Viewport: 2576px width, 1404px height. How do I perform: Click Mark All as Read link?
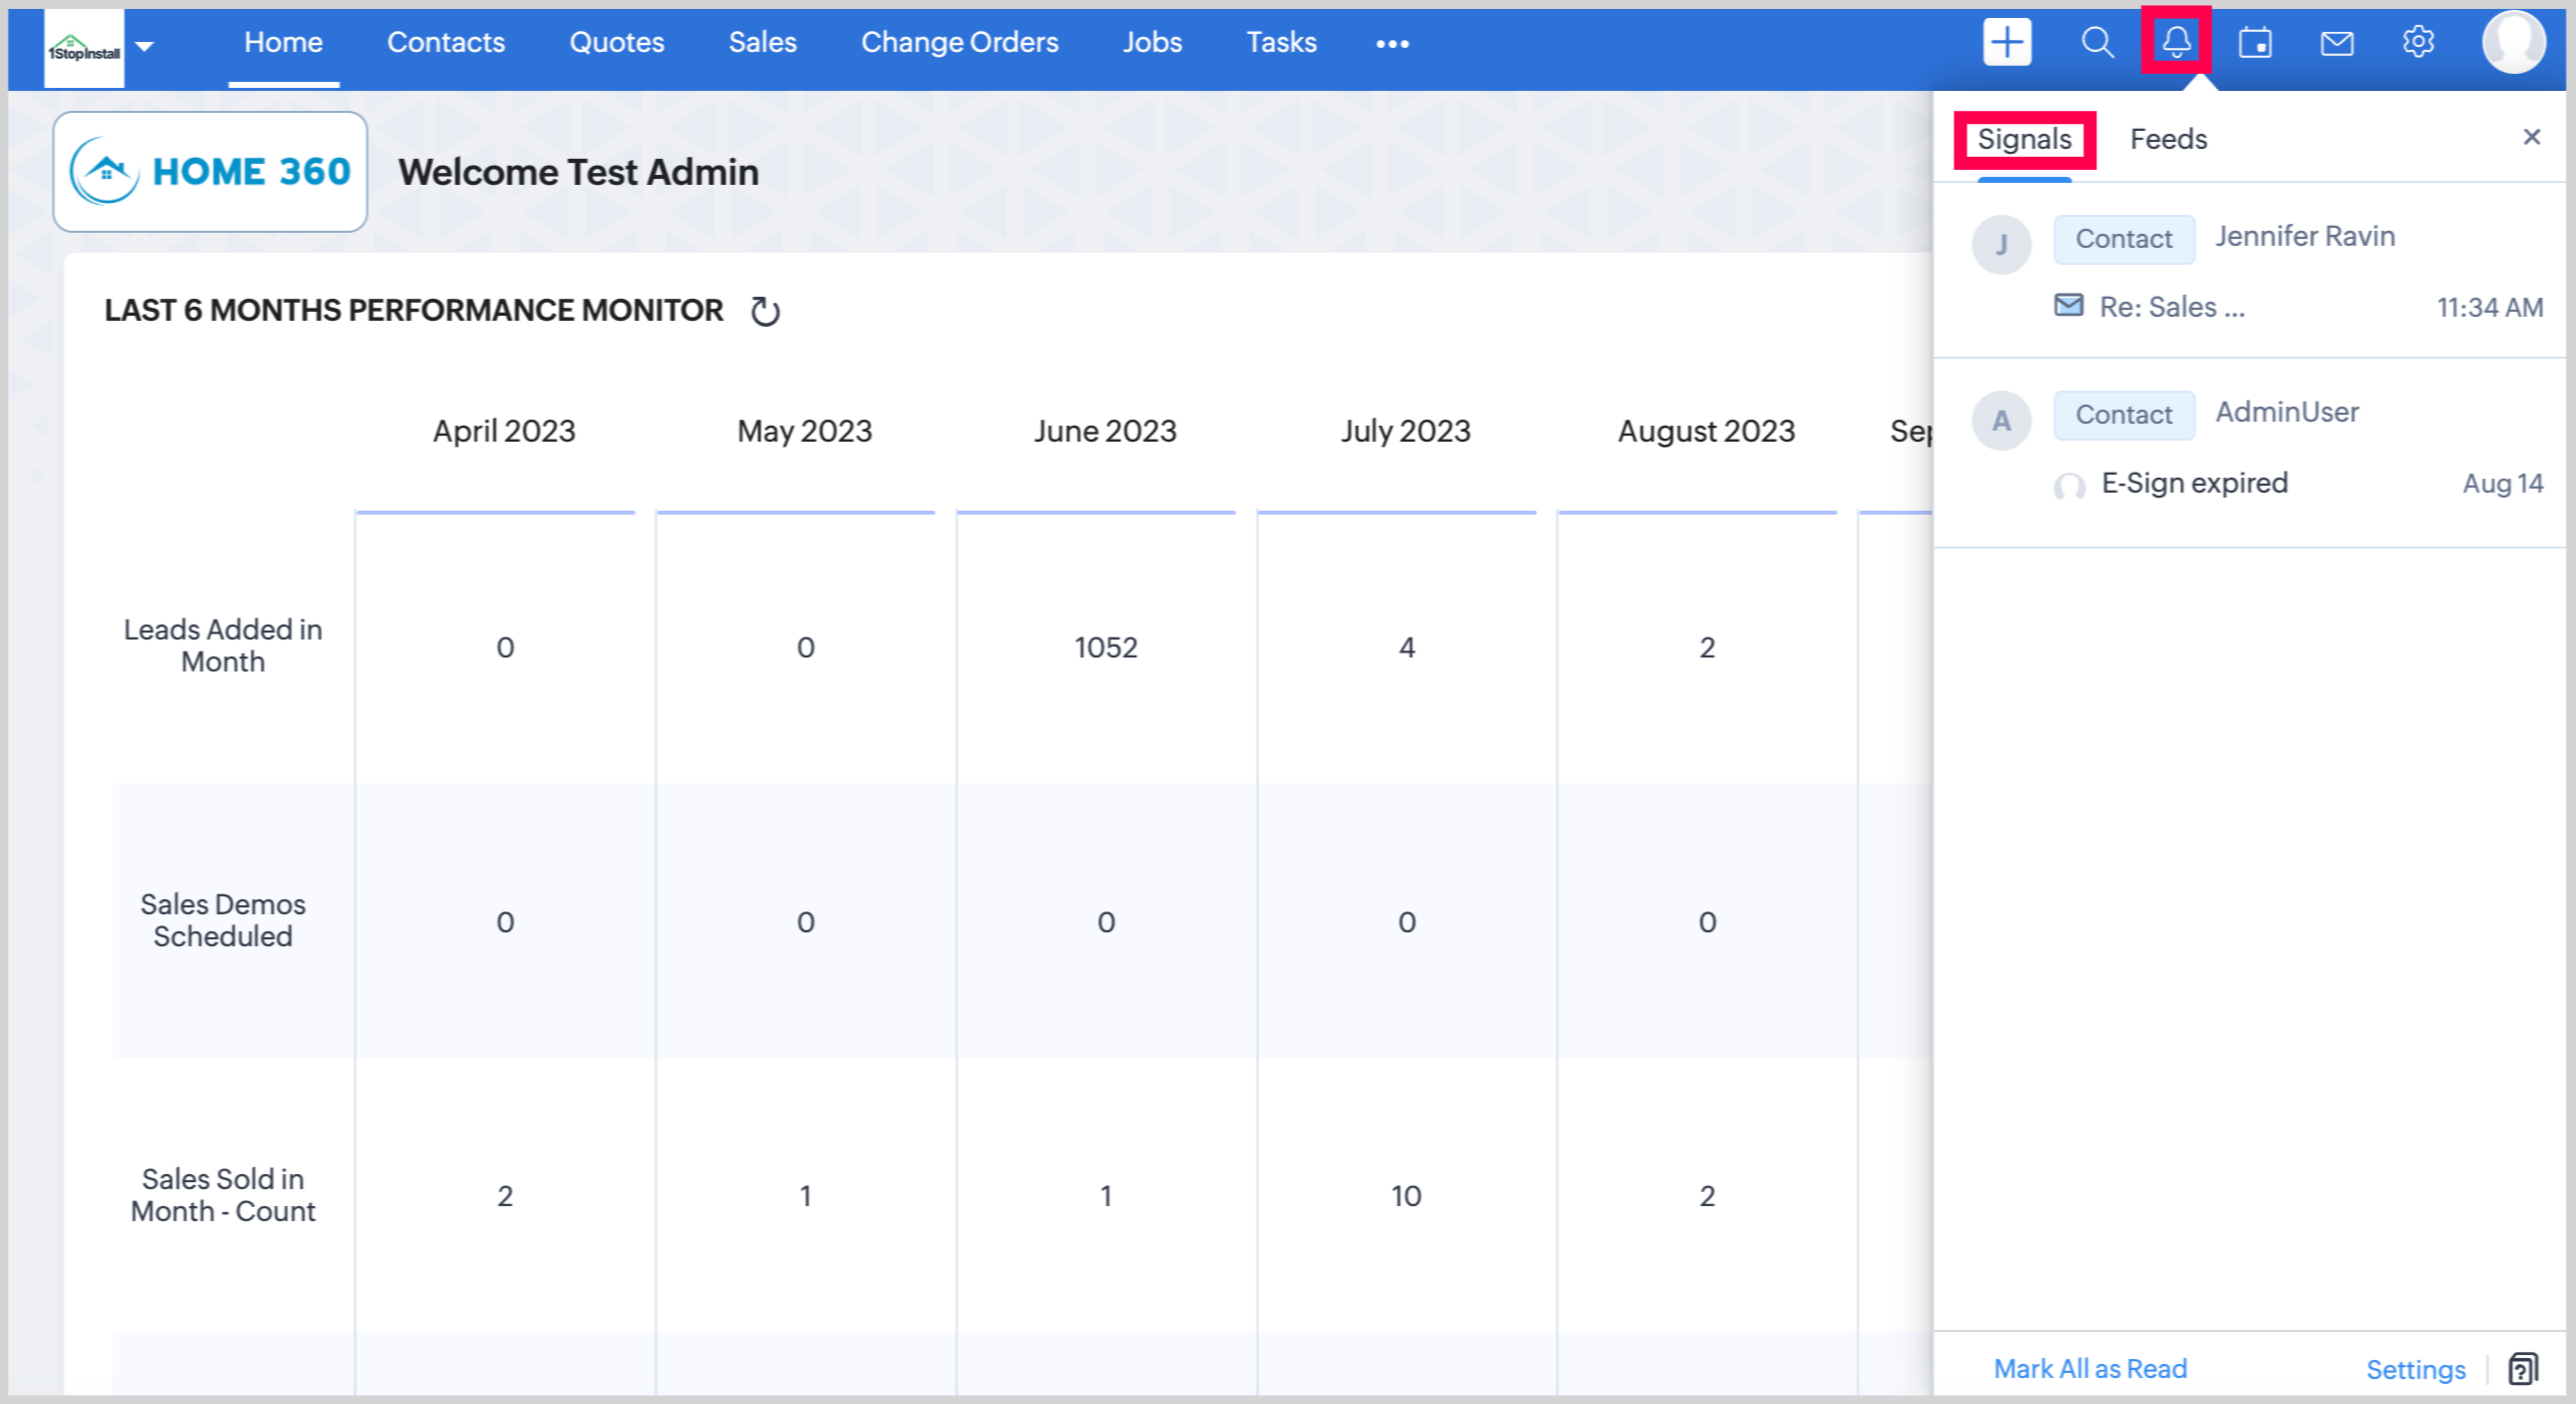click(2090, 1368)
